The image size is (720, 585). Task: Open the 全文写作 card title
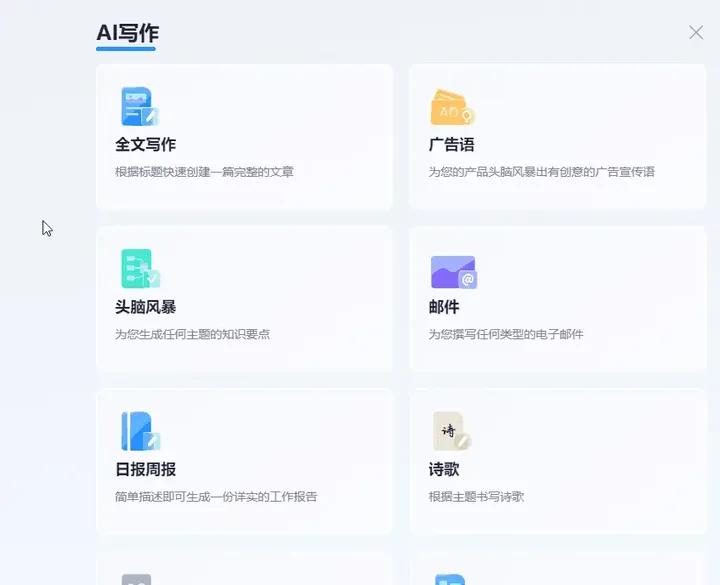tap(145, 145)
